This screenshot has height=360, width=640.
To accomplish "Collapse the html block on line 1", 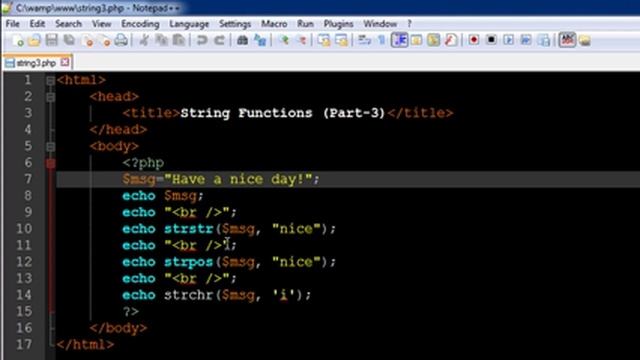I will 50,80.
